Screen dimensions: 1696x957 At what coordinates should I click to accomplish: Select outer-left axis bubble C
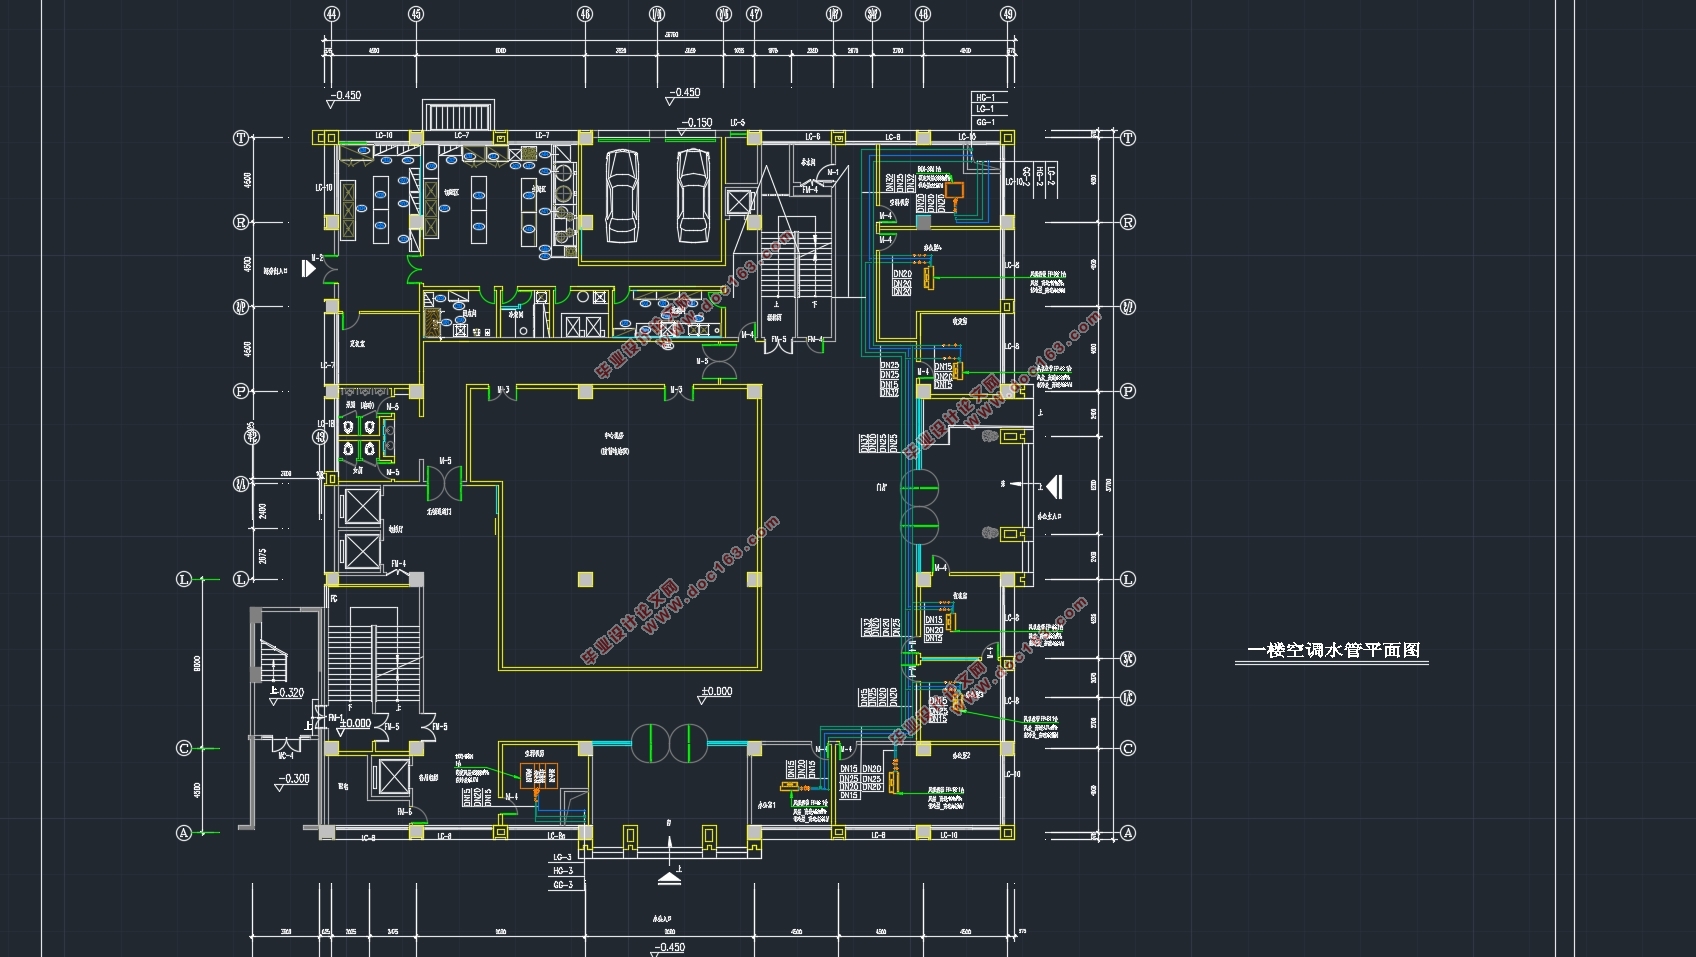point(184,748)
